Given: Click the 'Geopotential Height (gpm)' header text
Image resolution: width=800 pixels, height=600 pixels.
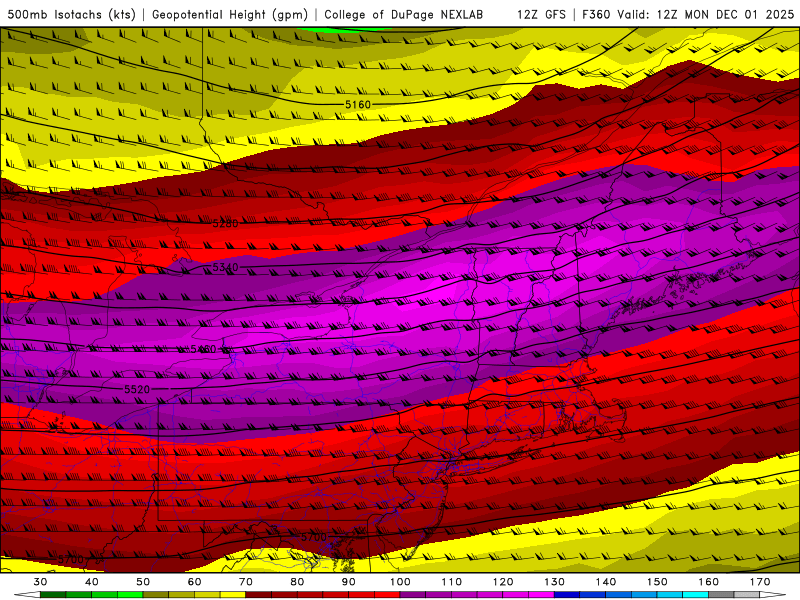Looking at the screenshot, I should click(230, 14).
